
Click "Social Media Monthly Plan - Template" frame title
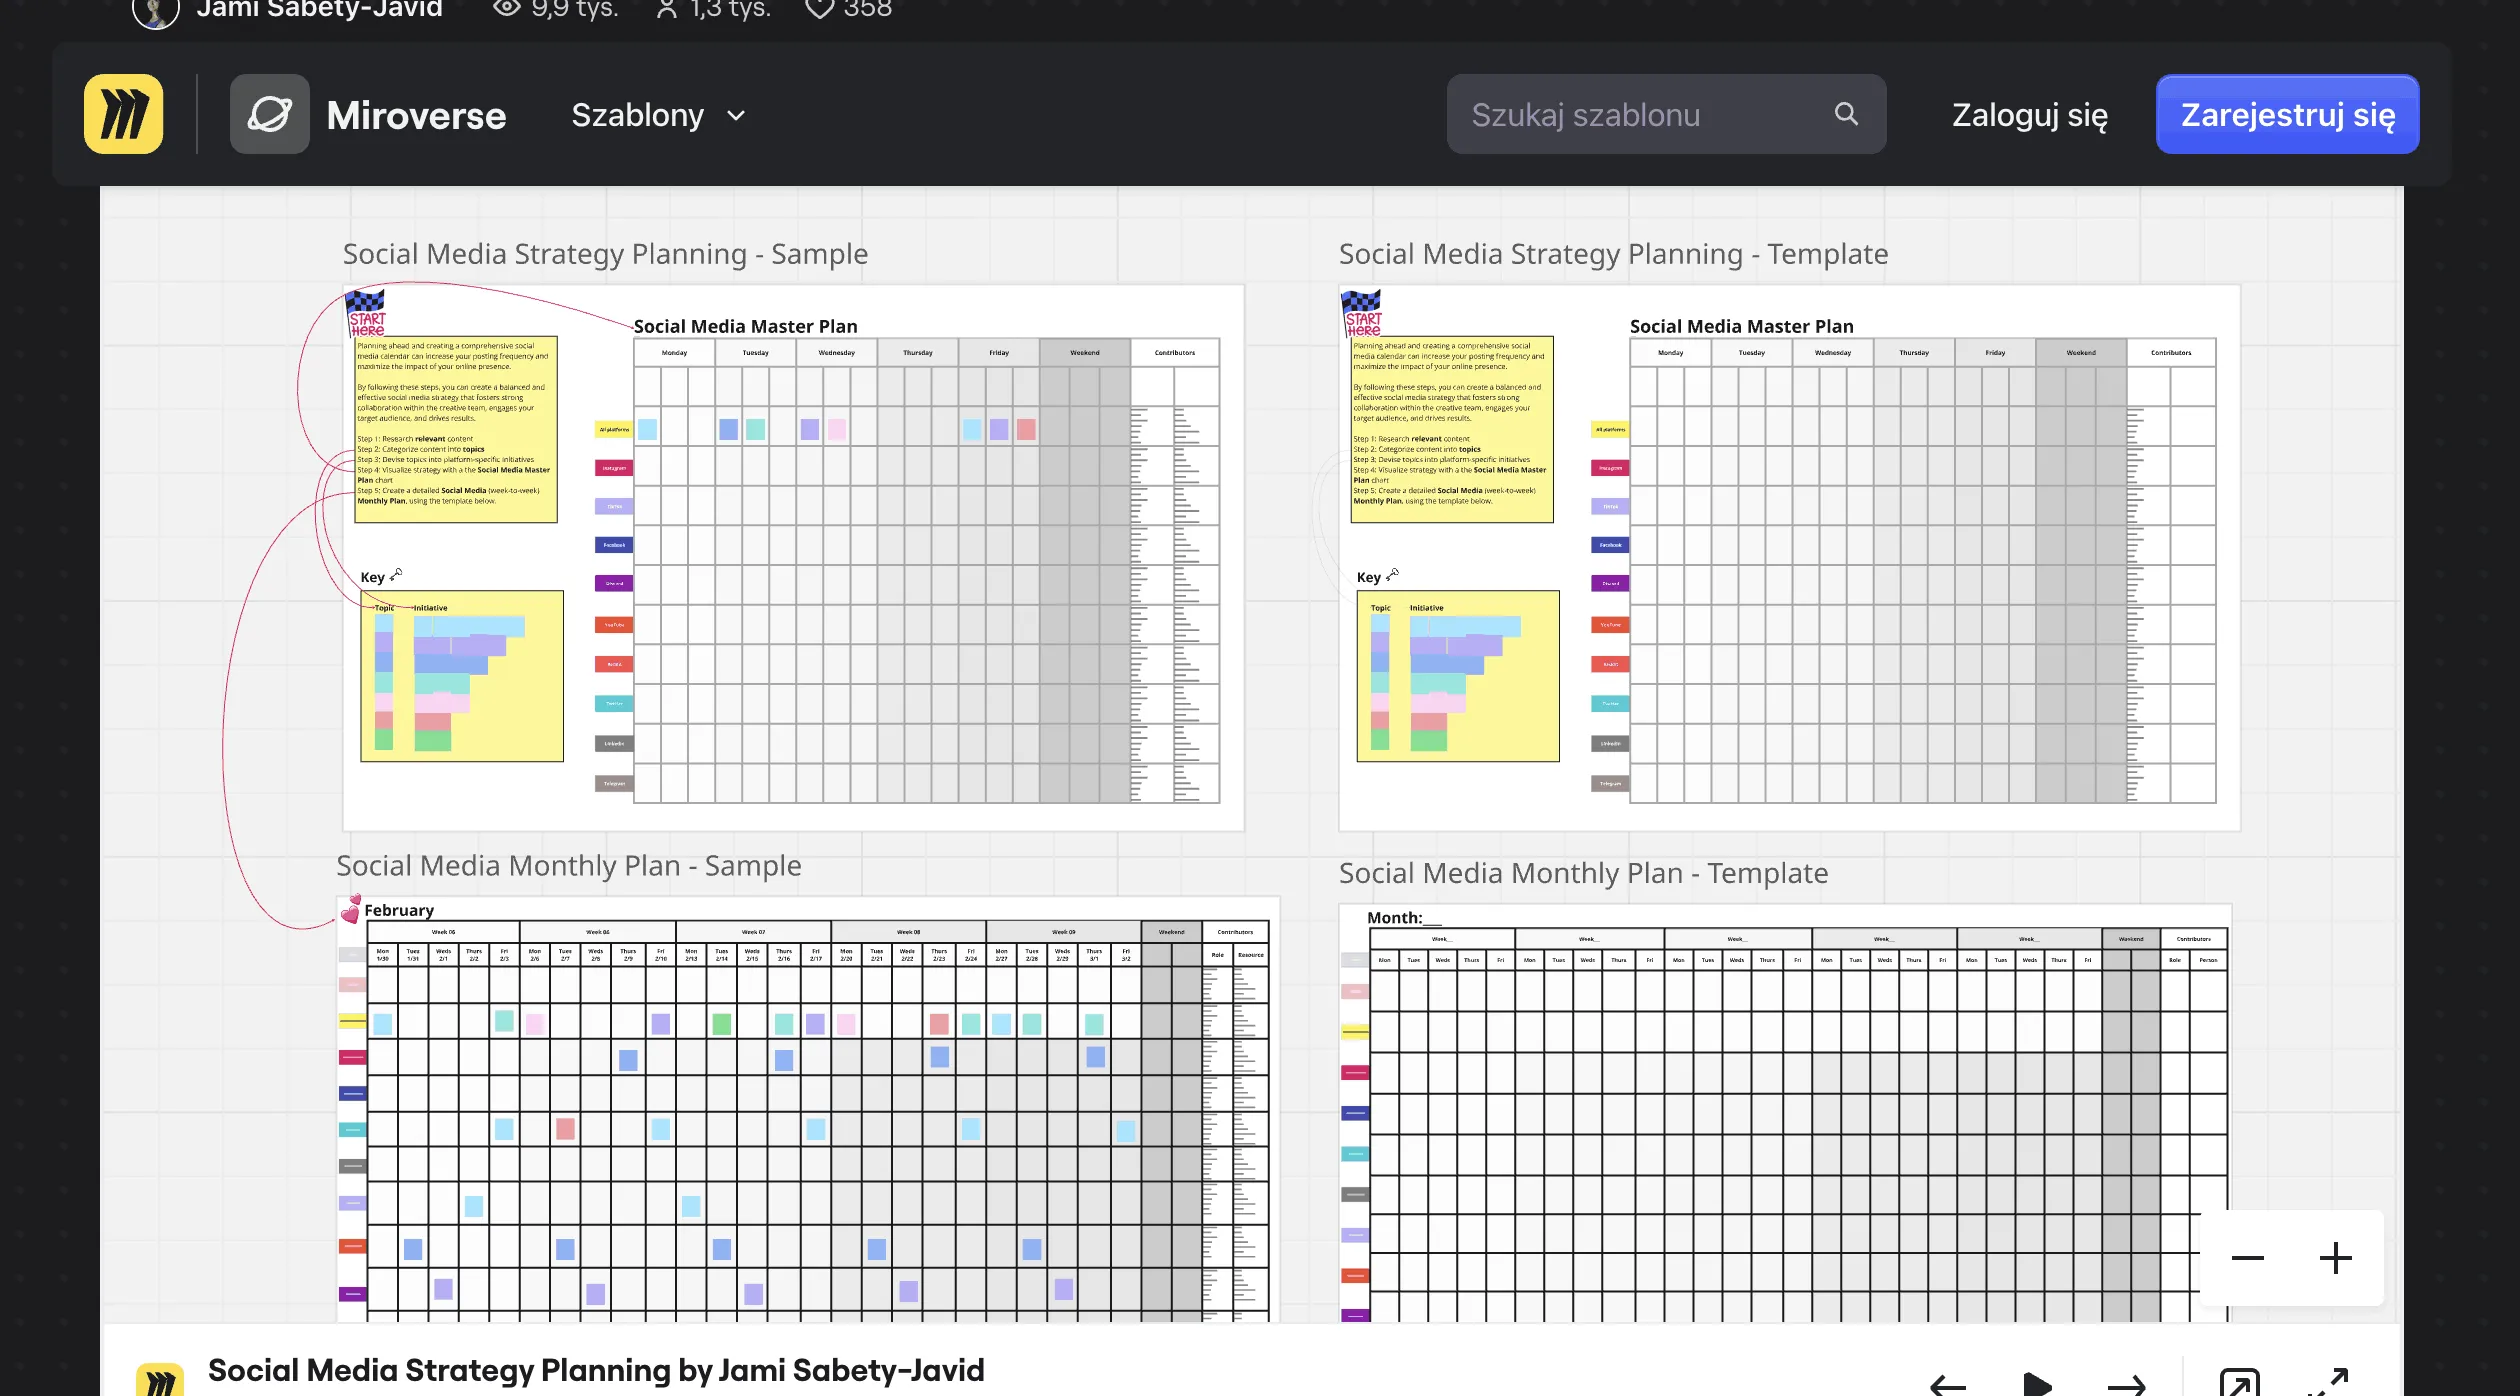pos(1583,873)
